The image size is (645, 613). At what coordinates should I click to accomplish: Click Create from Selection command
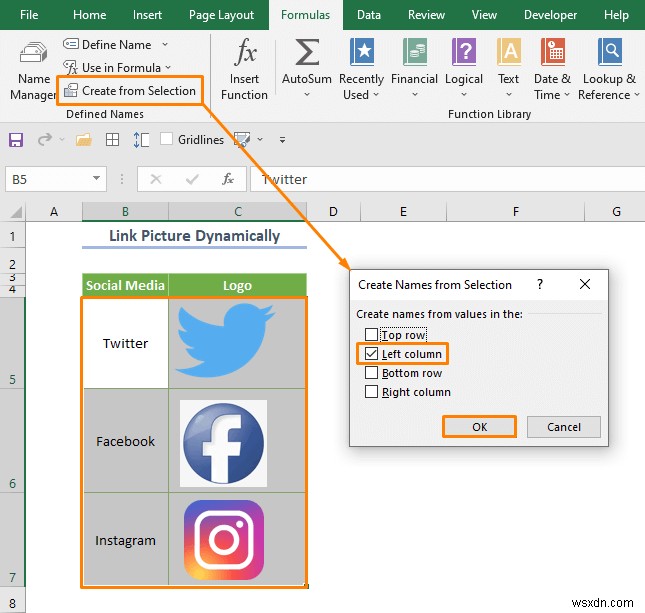point(130,91)
